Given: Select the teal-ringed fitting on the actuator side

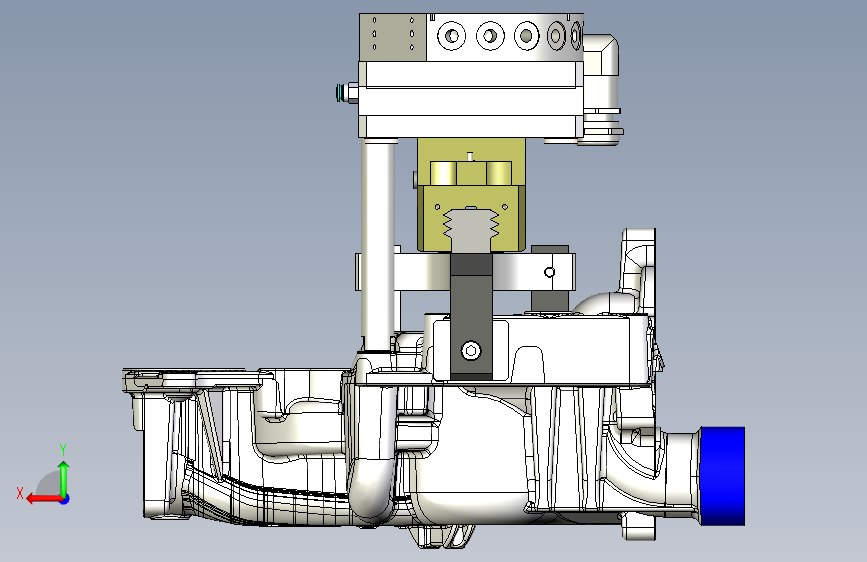Looking at the screenshot, I should pos(346,92).
